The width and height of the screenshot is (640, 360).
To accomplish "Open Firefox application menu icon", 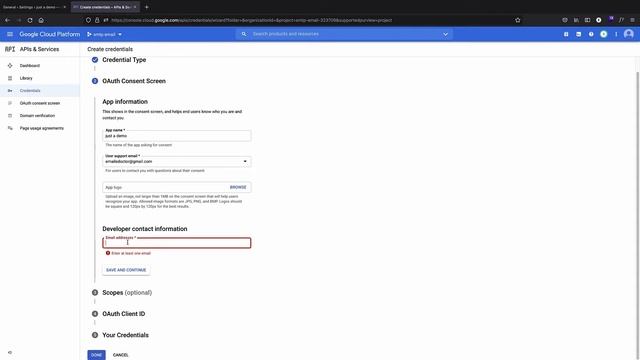I will pyautogui.click(x=632, y=20).
